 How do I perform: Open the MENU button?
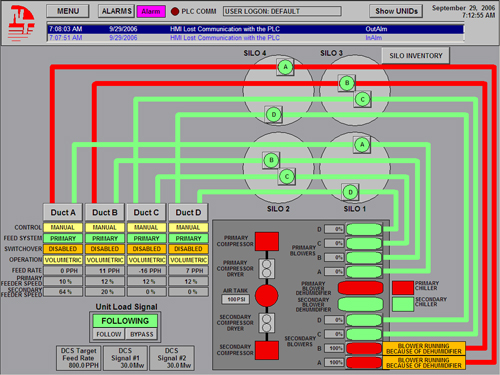tap(68, 11)
